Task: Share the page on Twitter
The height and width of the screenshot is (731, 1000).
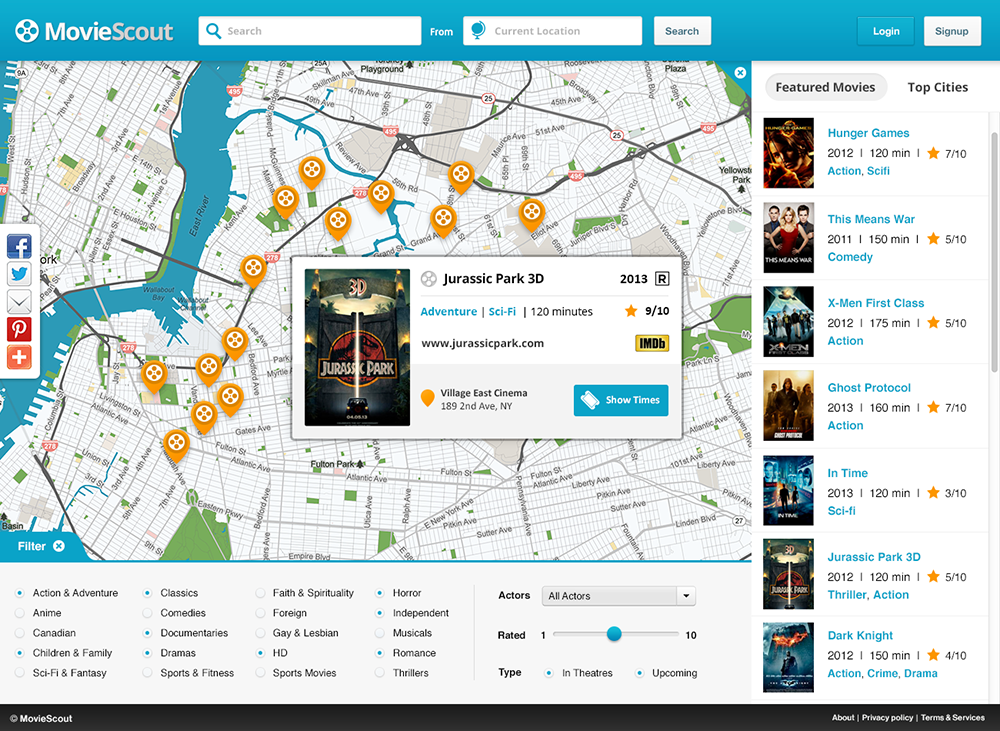Action: point(19,274)
